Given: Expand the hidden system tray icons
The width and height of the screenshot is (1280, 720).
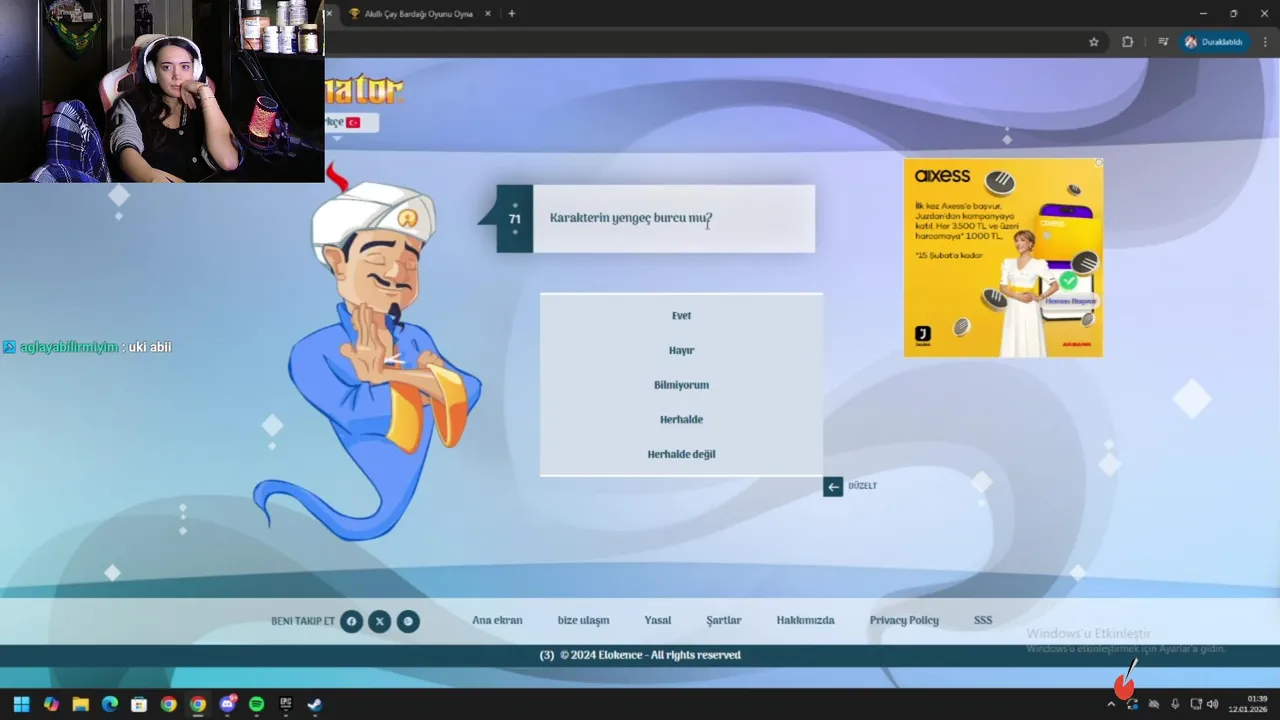Looking at the screenshot, I should tap(1110, 704).
